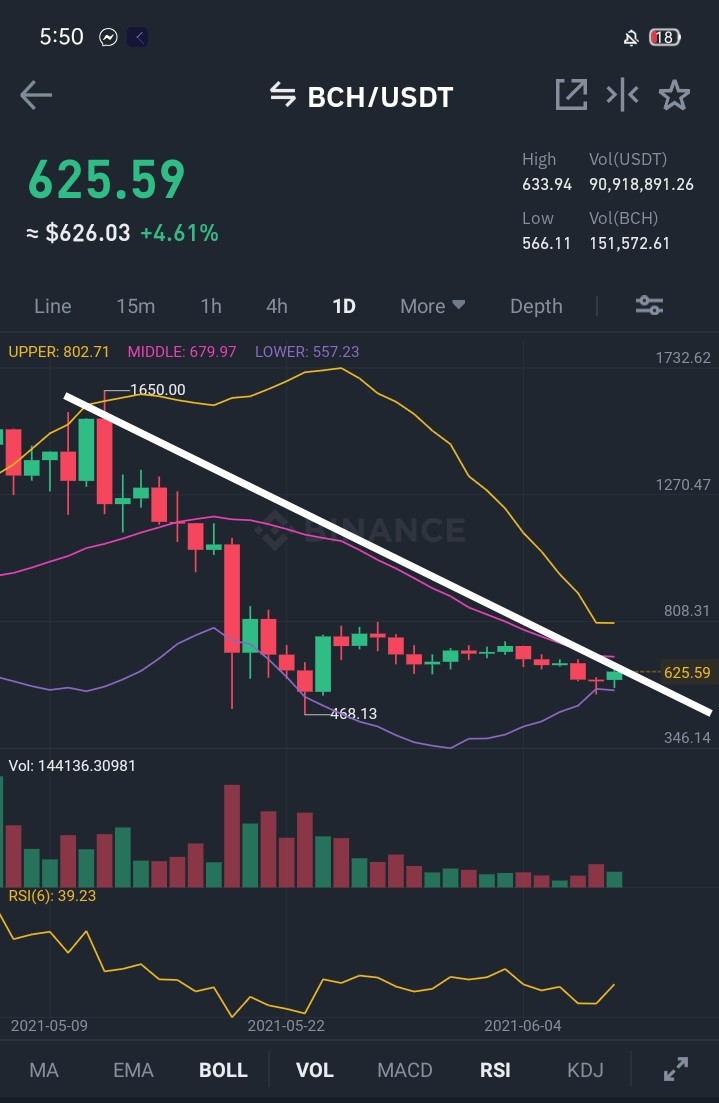The width and height of the screenshot is (719, 1103).
Task: Expand chart to fullscreen
Action: tap(676, 1069)
